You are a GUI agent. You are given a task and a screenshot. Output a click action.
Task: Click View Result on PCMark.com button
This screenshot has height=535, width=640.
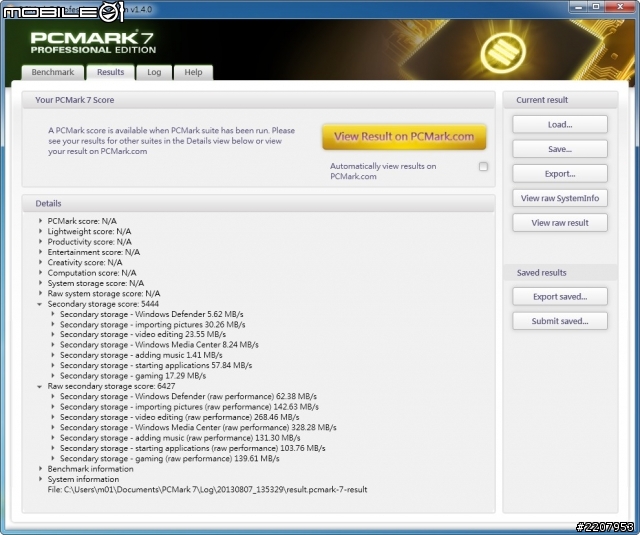(x=404, y=137)
